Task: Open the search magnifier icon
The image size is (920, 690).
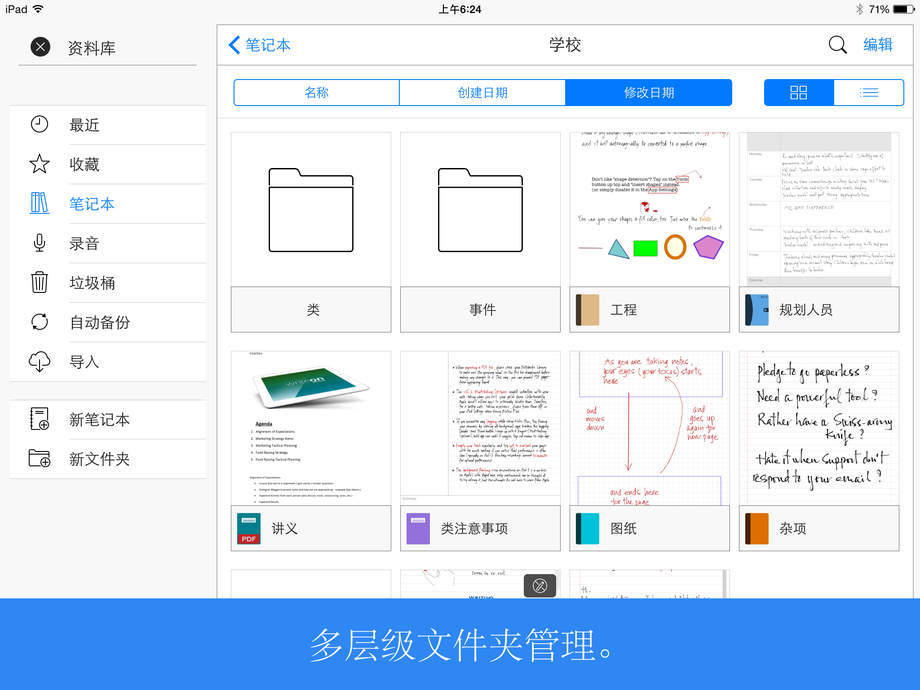Action: 837,45
